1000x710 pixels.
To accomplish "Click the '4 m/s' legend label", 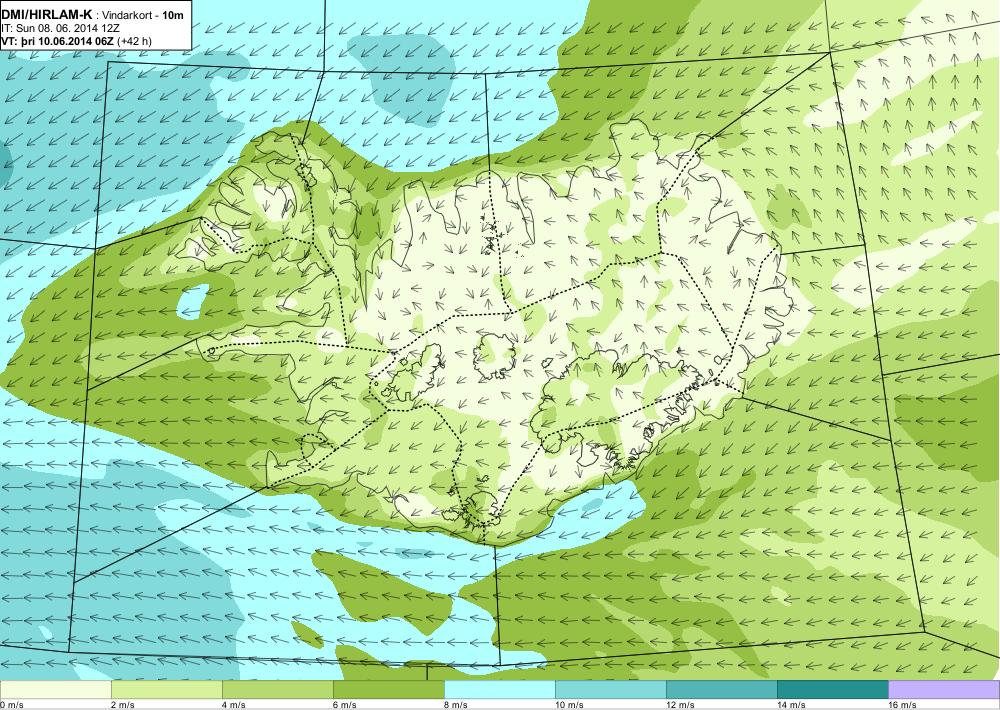I will click(233, 705).
